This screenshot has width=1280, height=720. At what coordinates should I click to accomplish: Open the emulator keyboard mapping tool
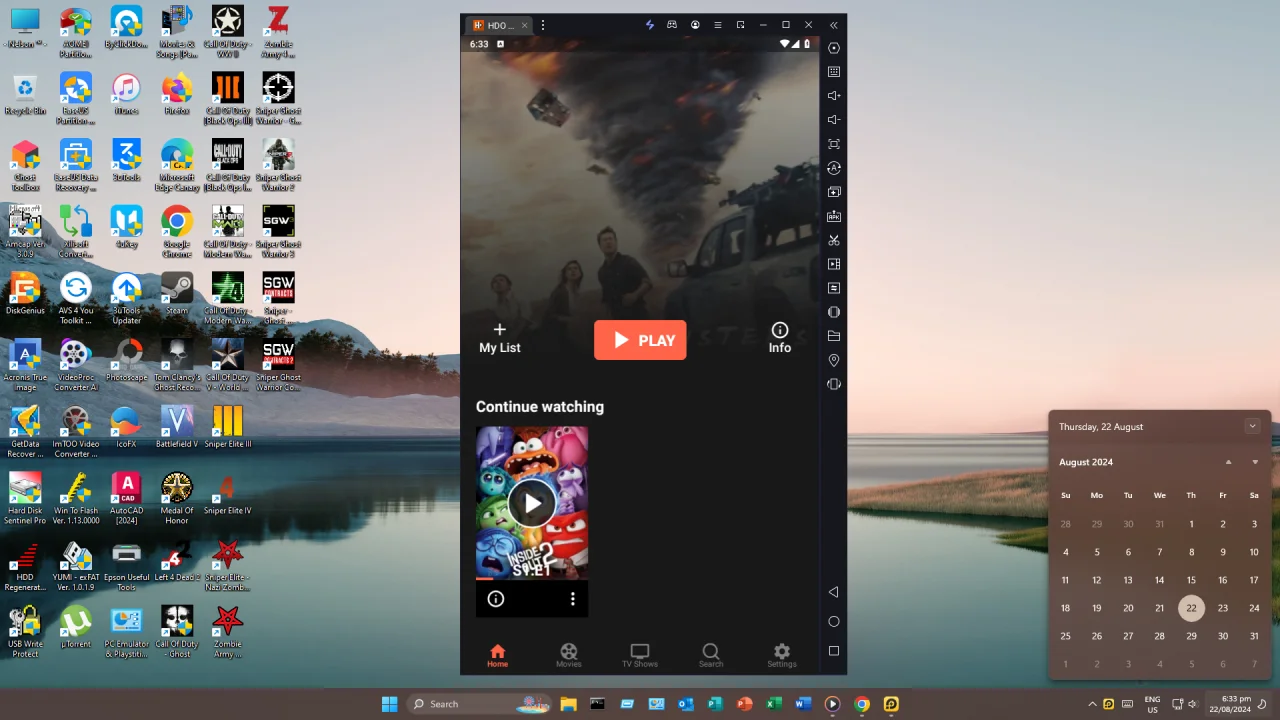point(834,72)
